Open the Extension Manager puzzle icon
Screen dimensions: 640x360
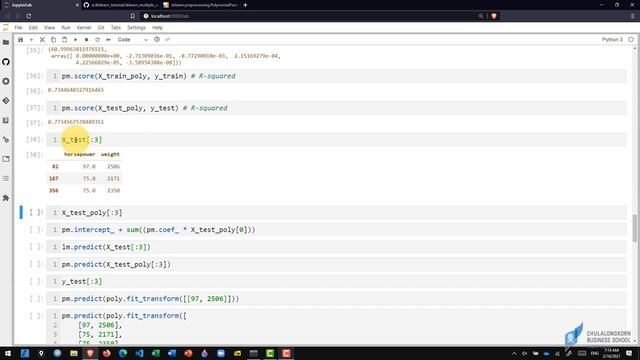pyautogui.click(x=6, y=198)
